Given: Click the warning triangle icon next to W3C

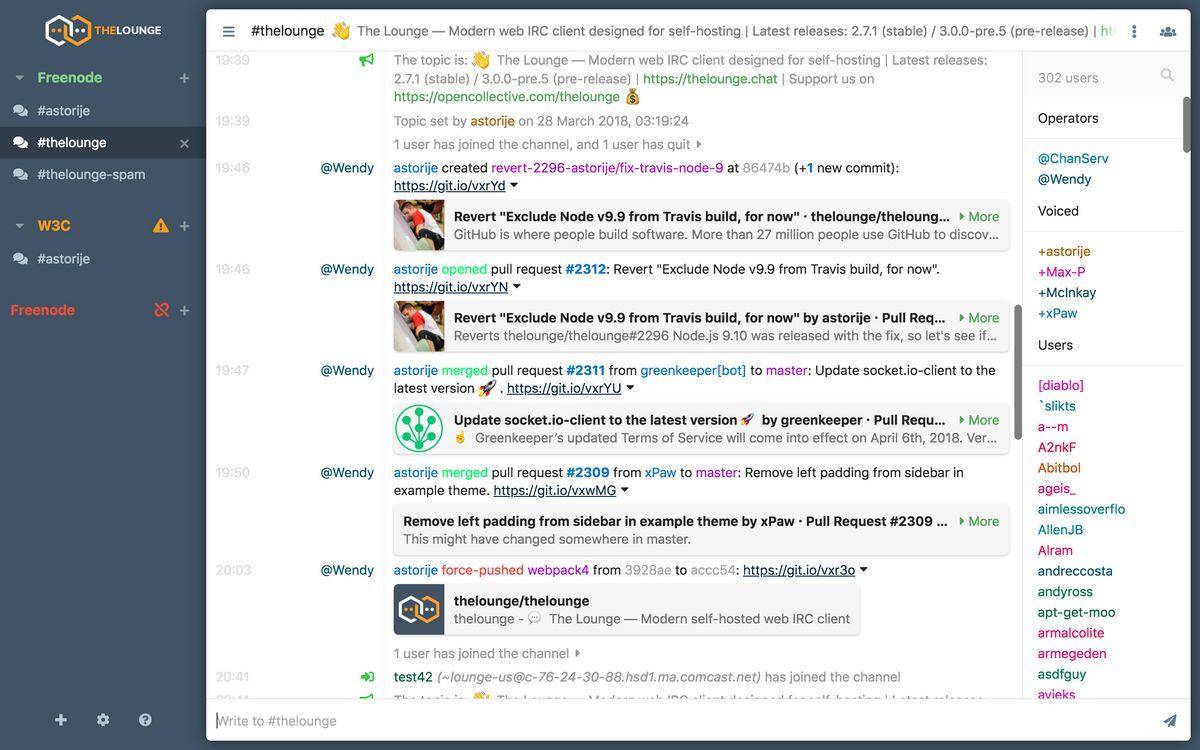Looking at the screenshot, I should click(x=161, y=226).
